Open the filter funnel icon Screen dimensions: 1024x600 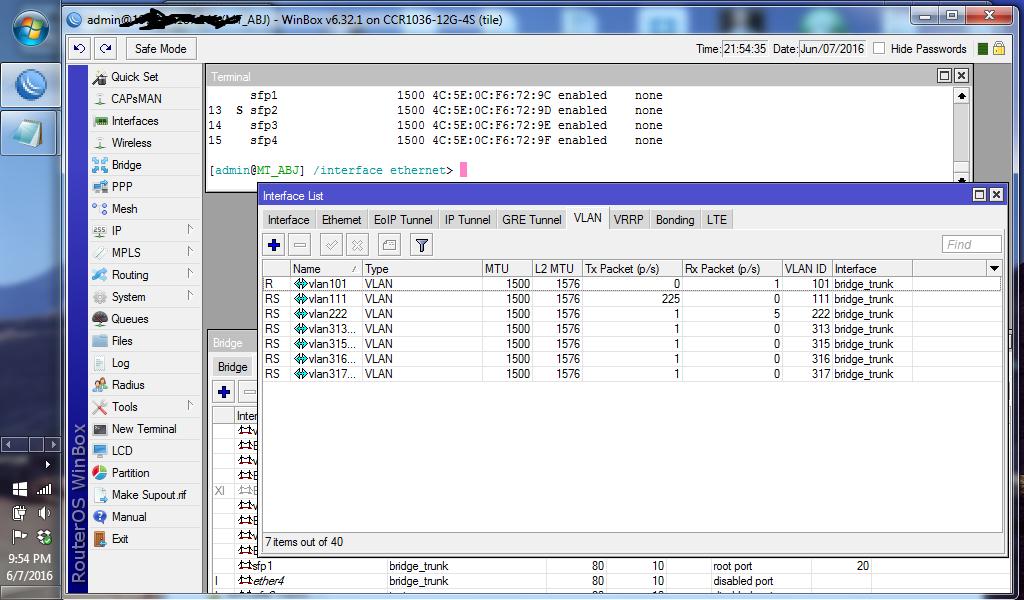(x=420, y=244)
